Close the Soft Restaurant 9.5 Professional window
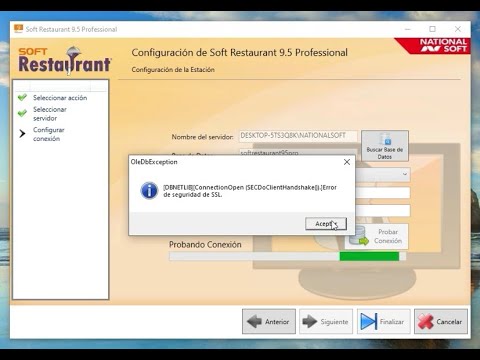Viewport: 480px width, 360px height. click(458, 29)
